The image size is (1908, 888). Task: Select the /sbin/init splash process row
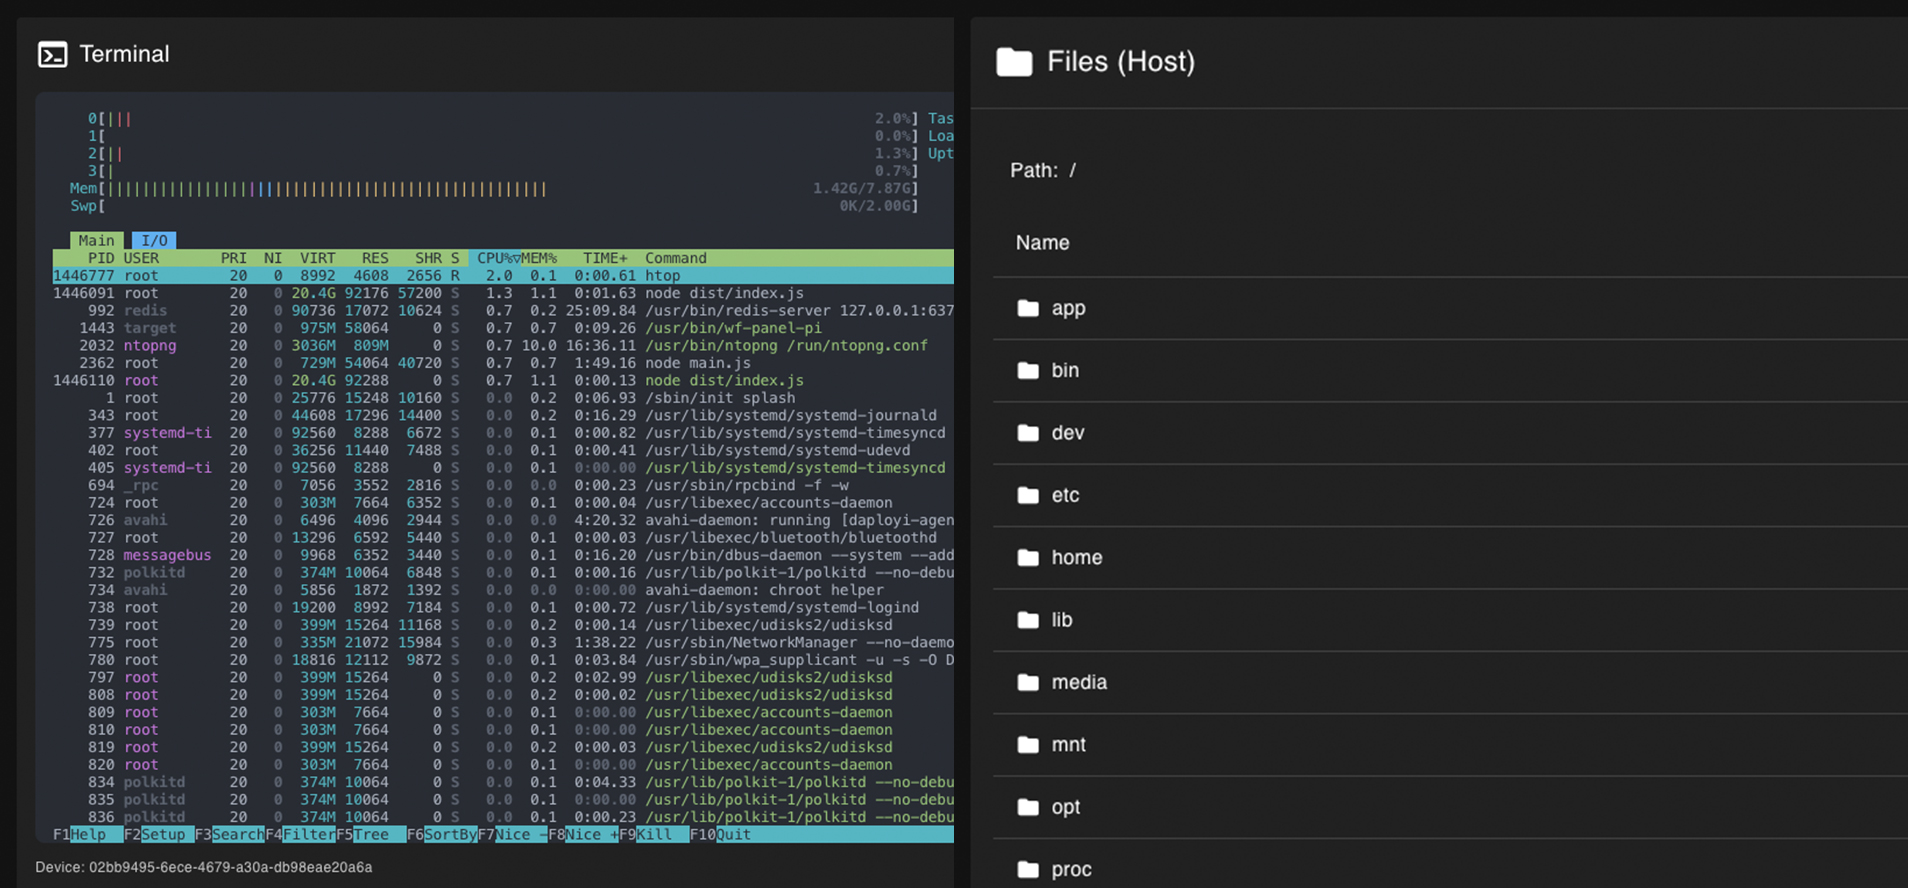click(503, 398)
